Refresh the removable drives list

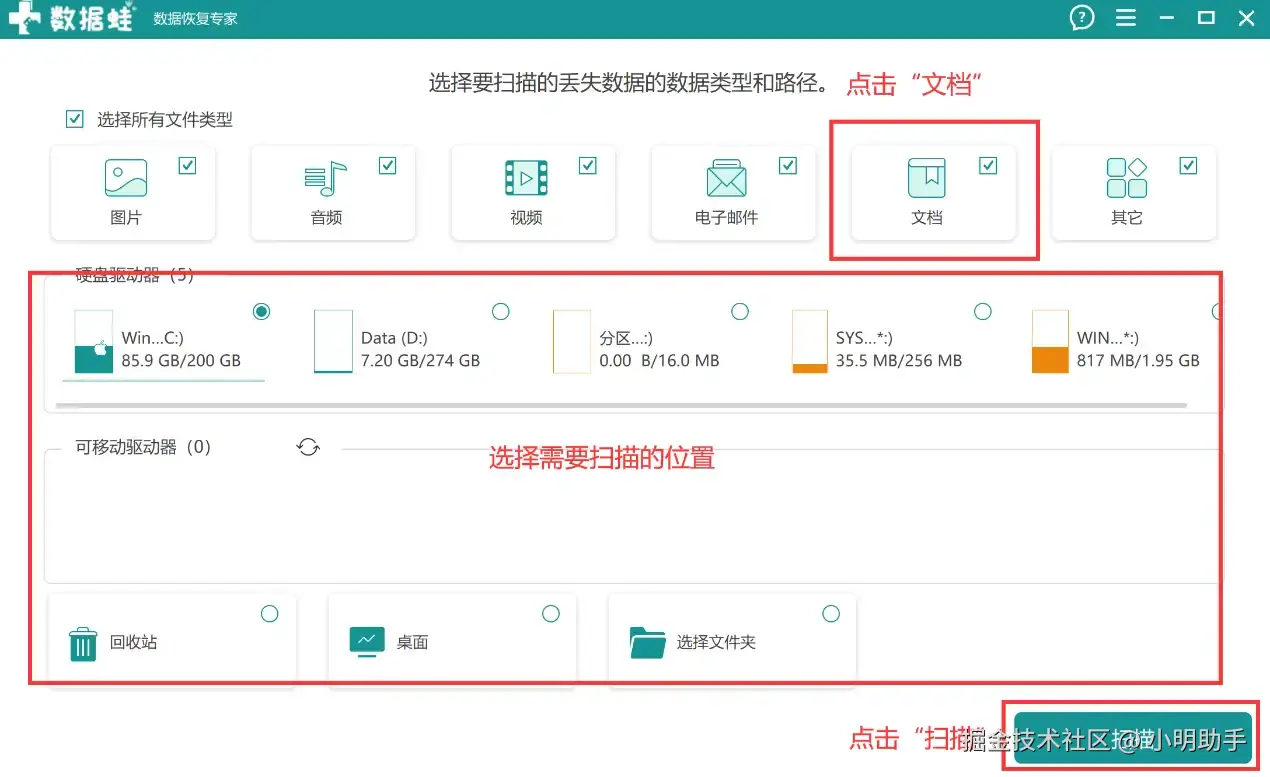click(x=308, y=447)
